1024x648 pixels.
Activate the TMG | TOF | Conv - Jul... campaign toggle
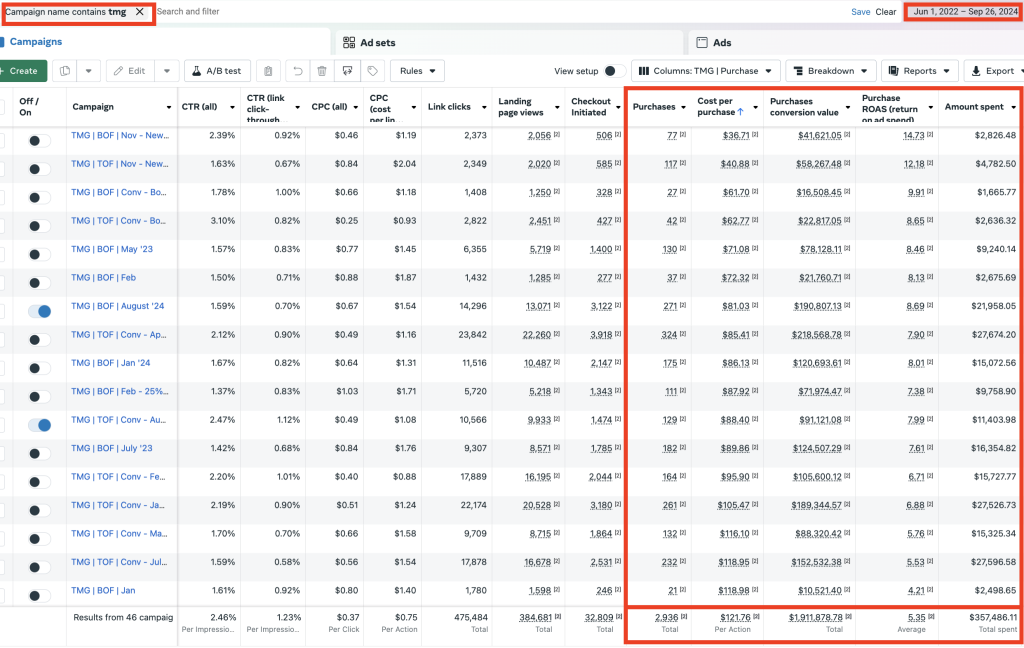point(39,567)
